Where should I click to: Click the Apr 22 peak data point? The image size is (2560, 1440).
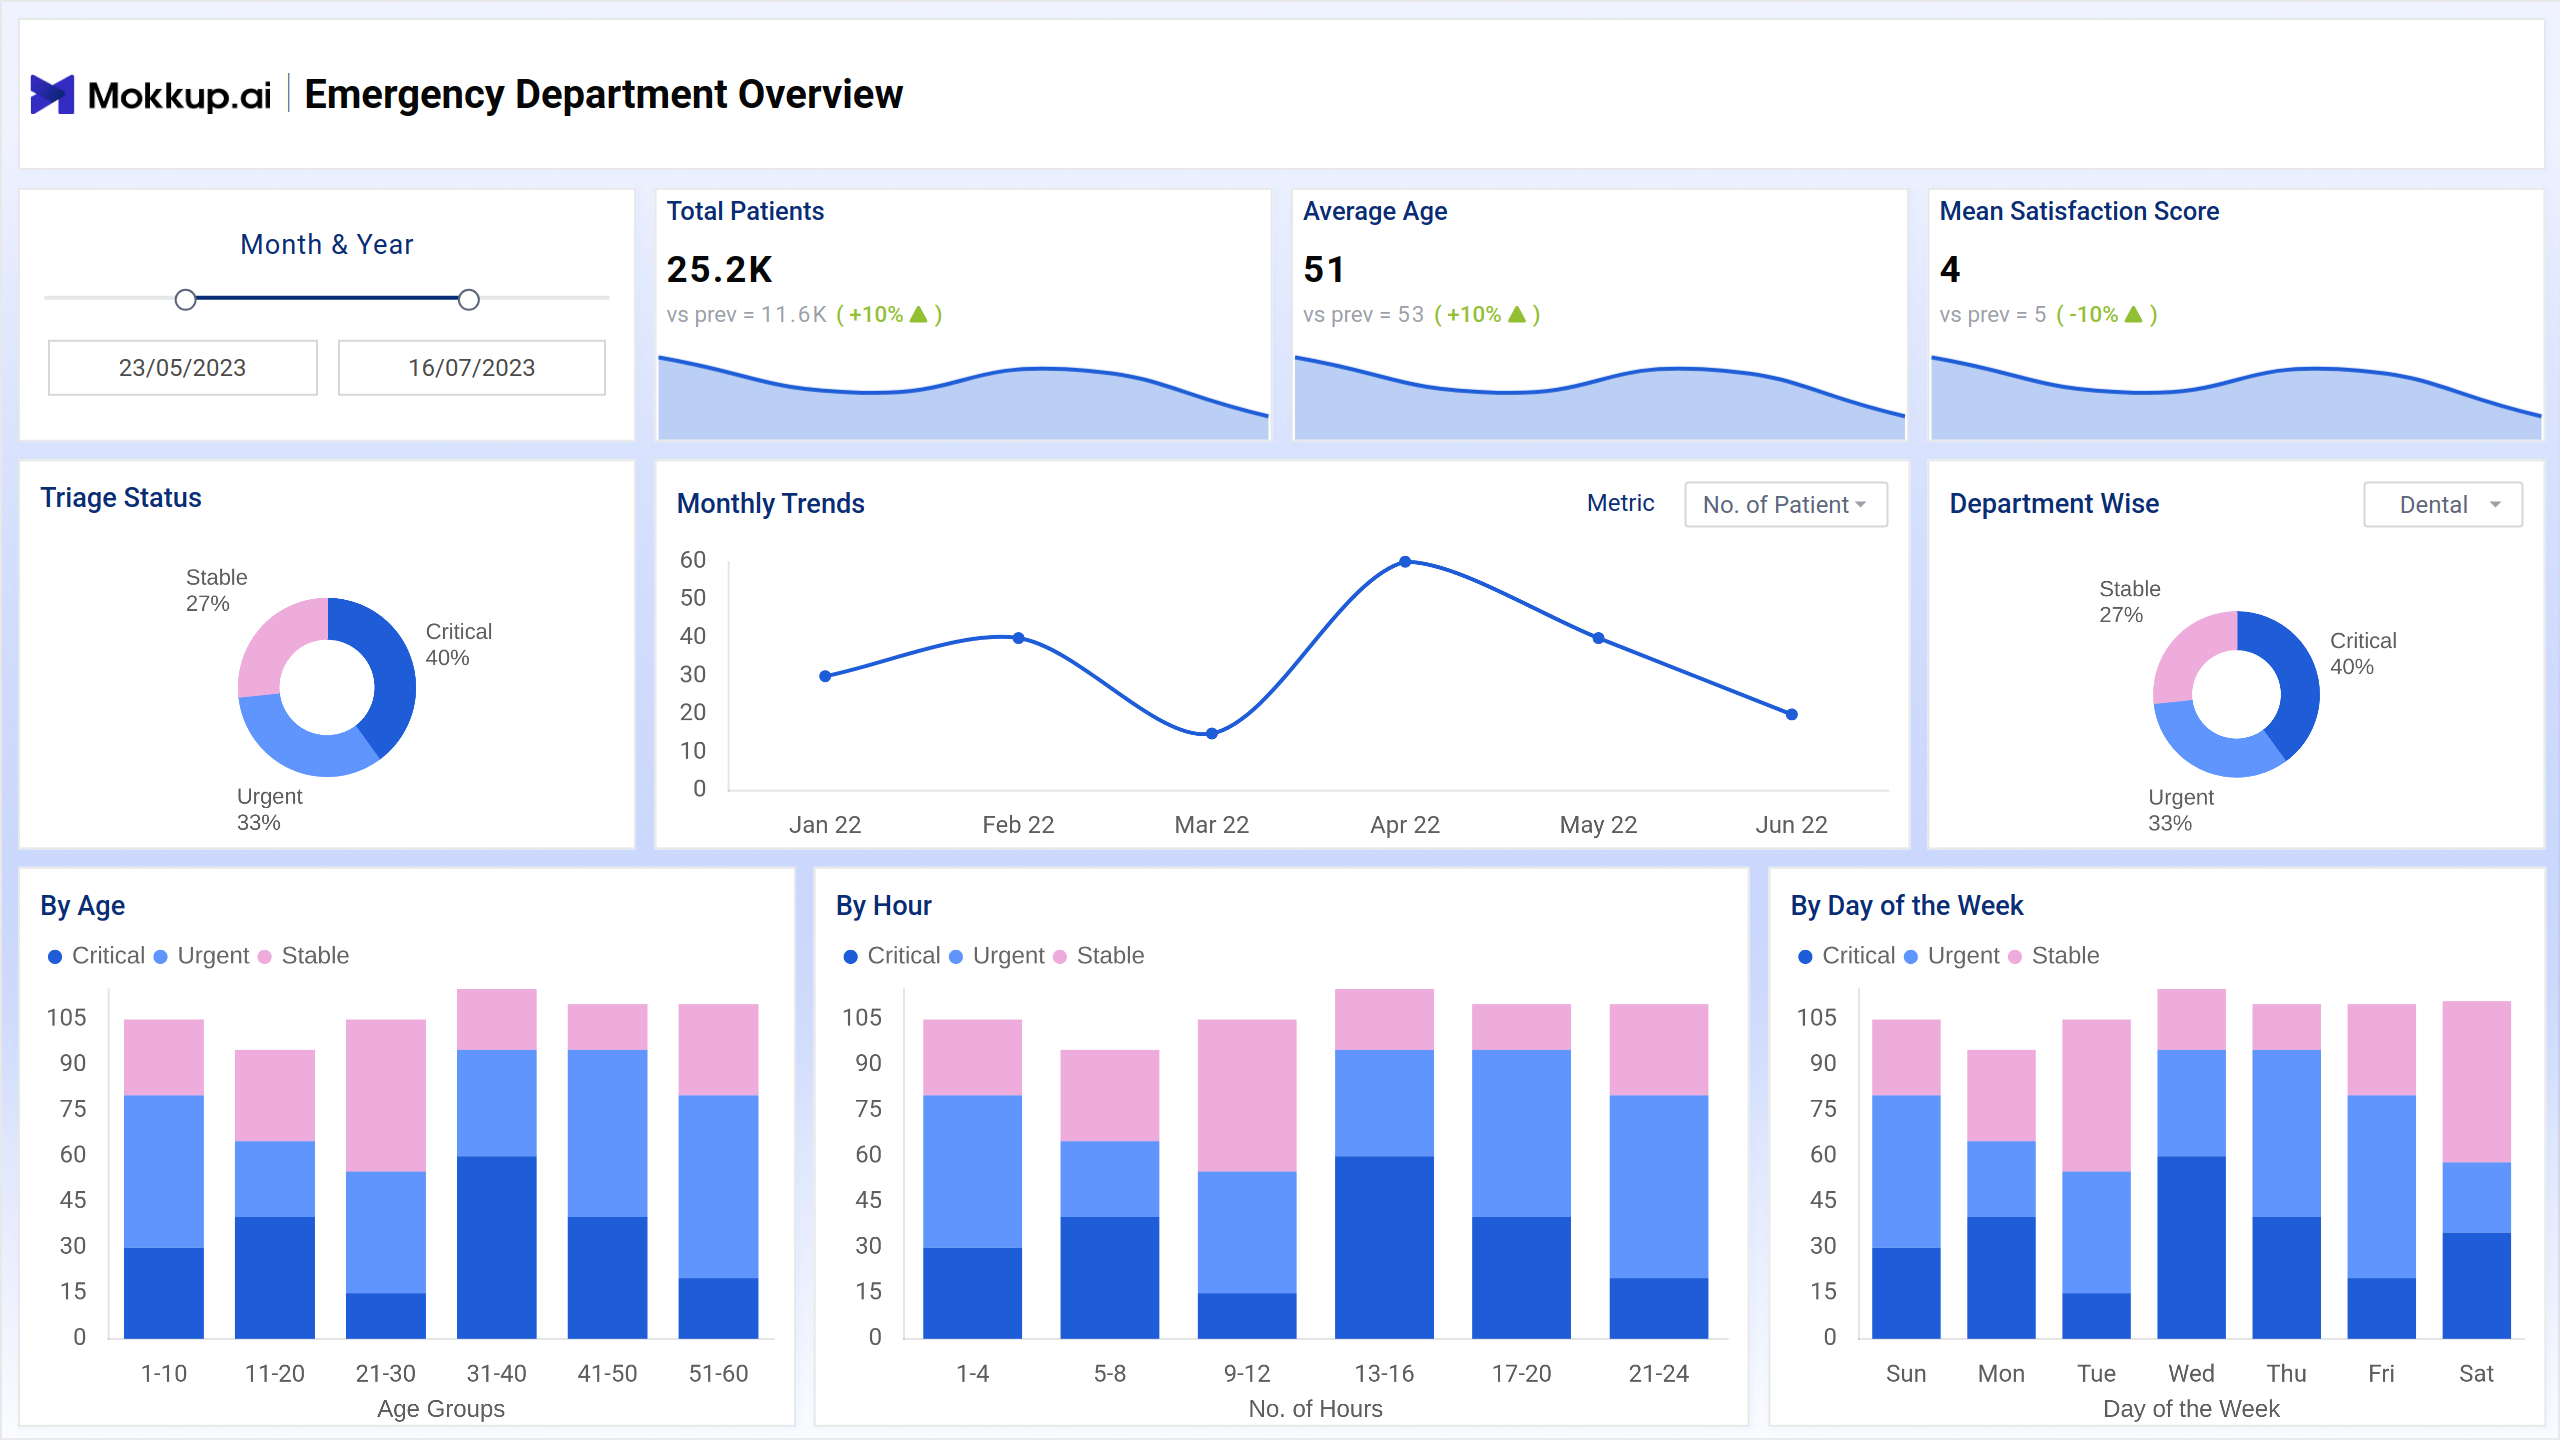coord(1405,562)
